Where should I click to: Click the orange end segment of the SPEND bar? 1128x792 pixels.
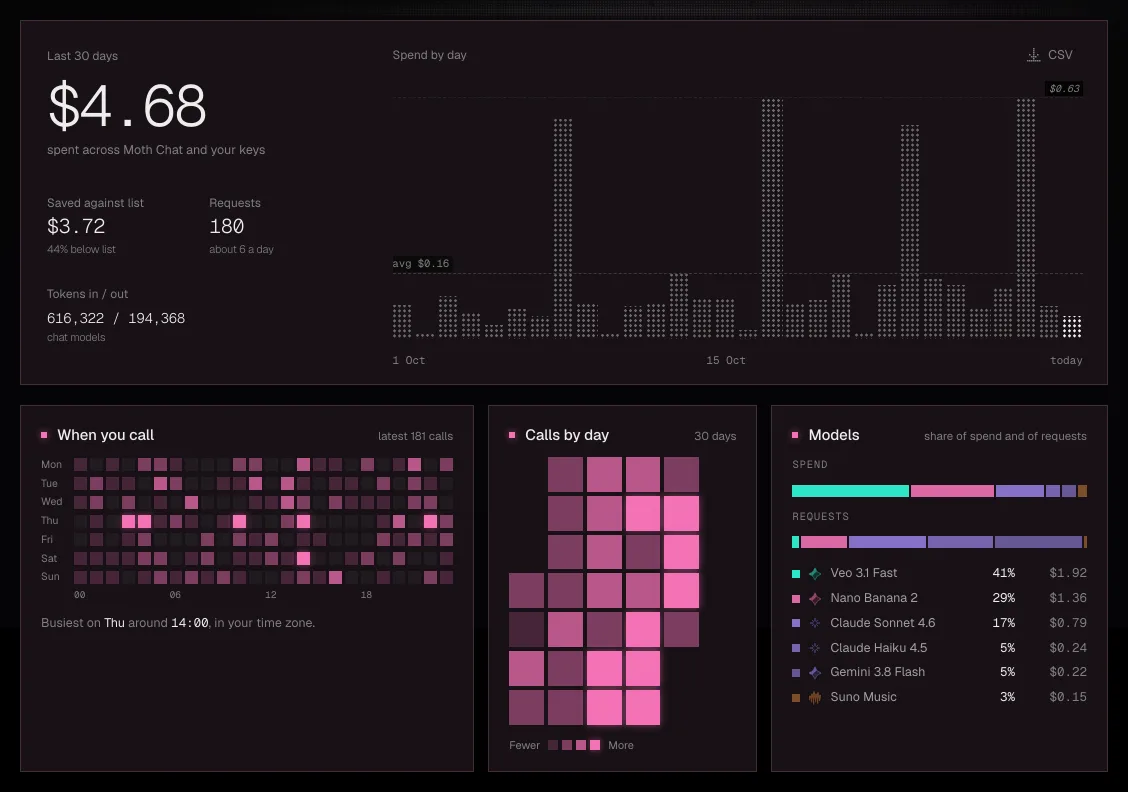click(1082, 491)
